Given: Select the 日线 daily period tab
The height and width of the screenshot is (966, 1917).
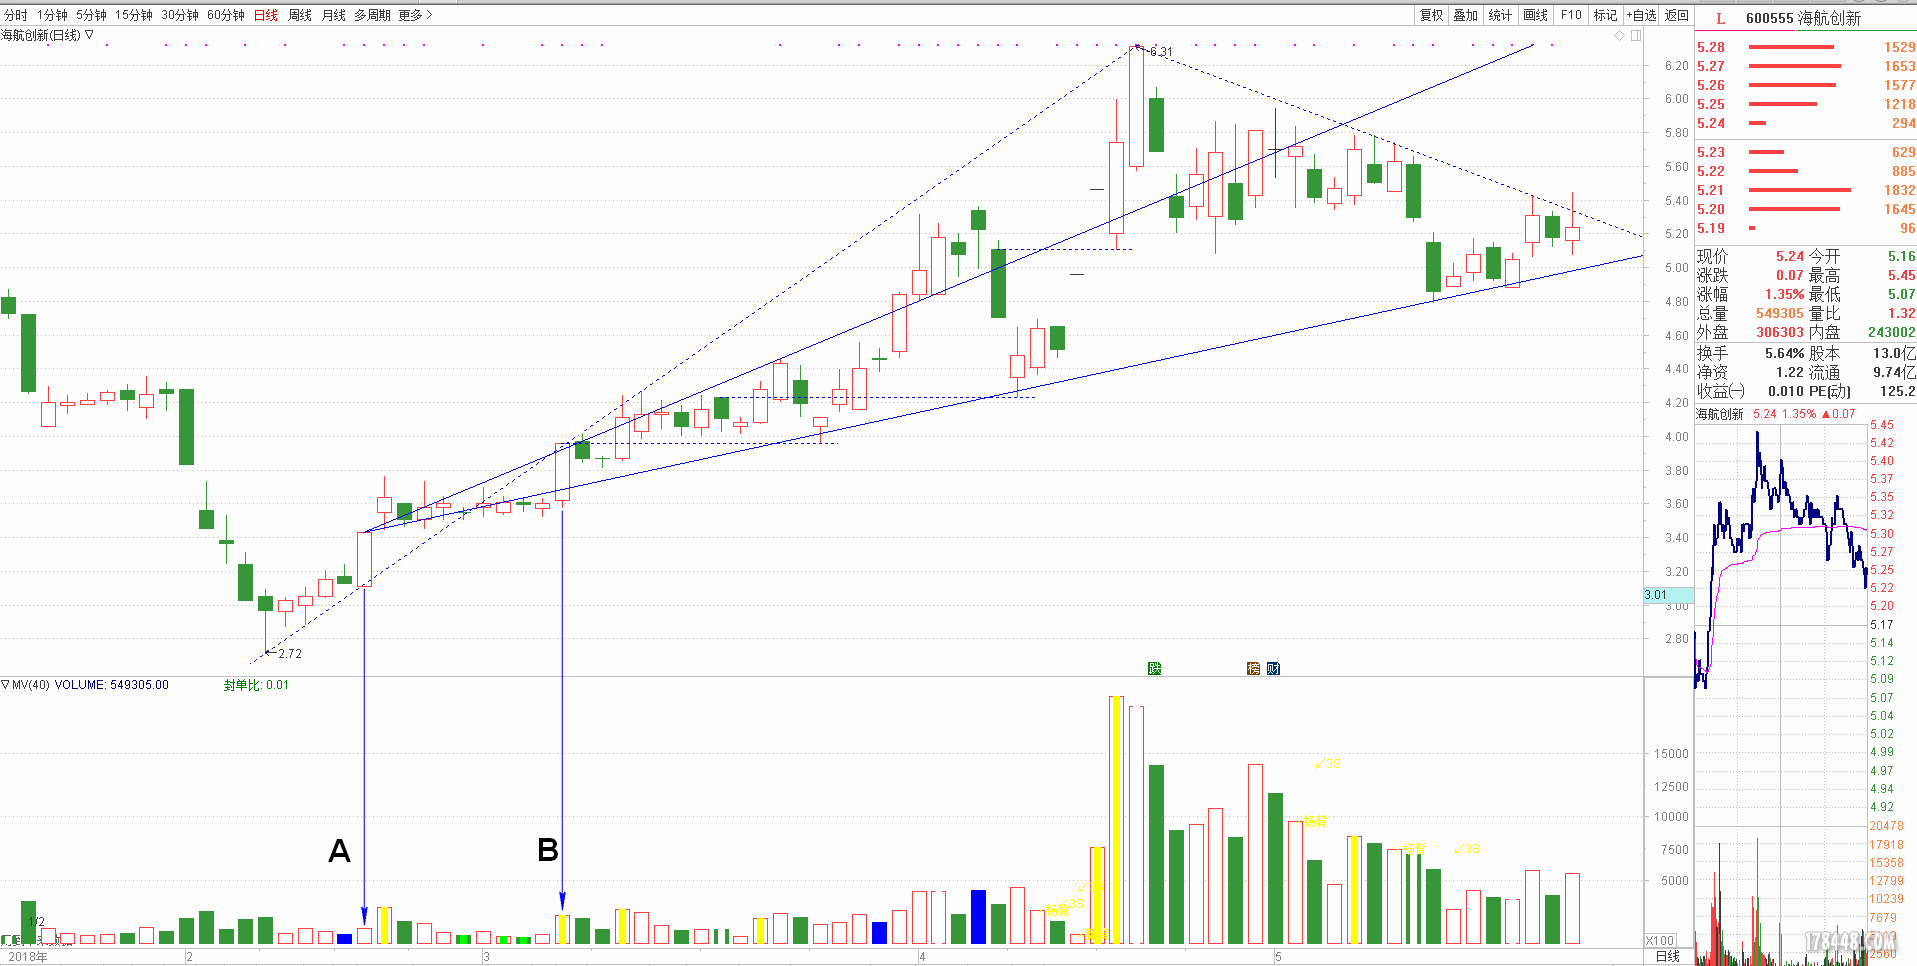Looking at the screenshot, I should tap(266, 15).
